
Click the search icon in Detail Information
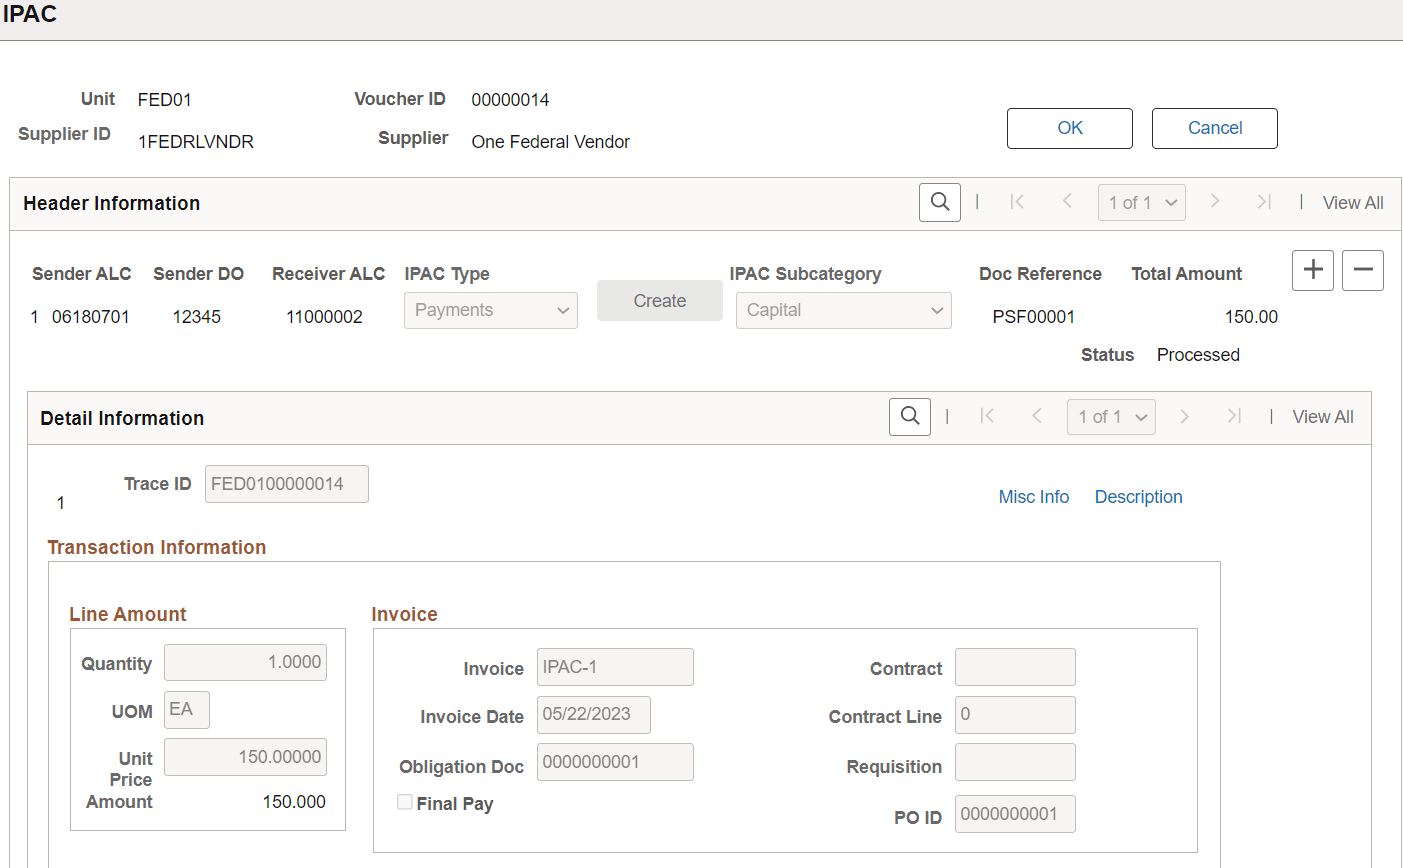point(909,417)
